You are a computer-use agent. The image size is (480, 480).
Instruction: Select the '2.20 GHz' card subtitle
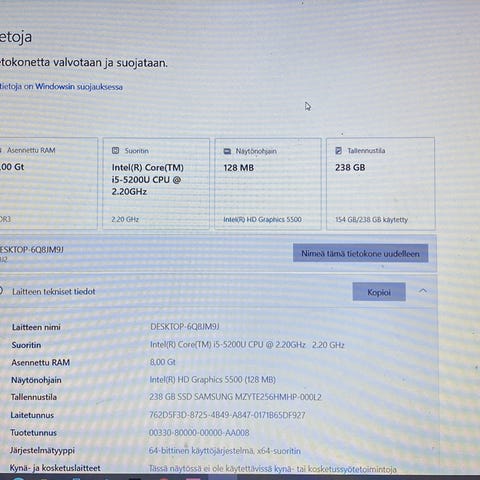click(x=125, y=219)
